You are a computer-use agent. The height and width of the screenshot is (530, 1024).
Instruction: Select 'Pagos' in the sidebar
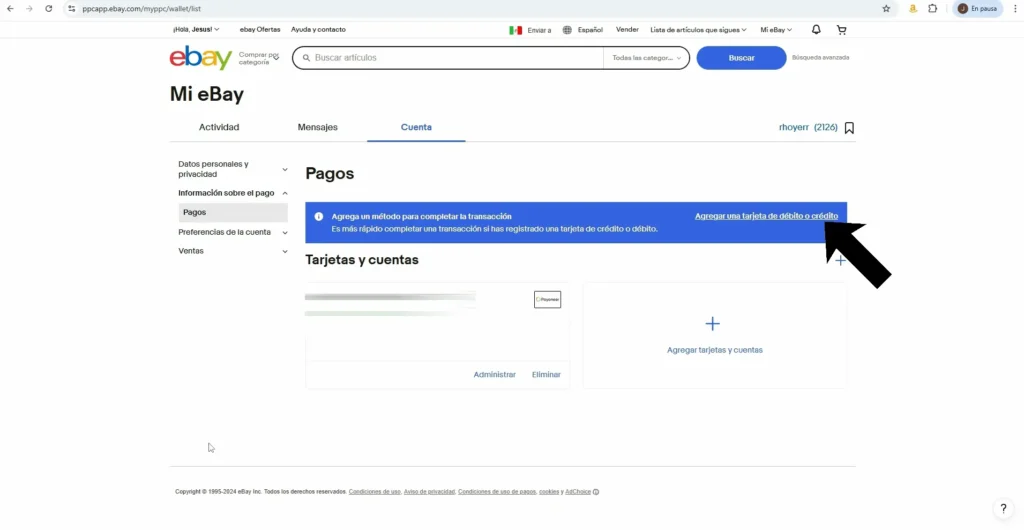233,213
